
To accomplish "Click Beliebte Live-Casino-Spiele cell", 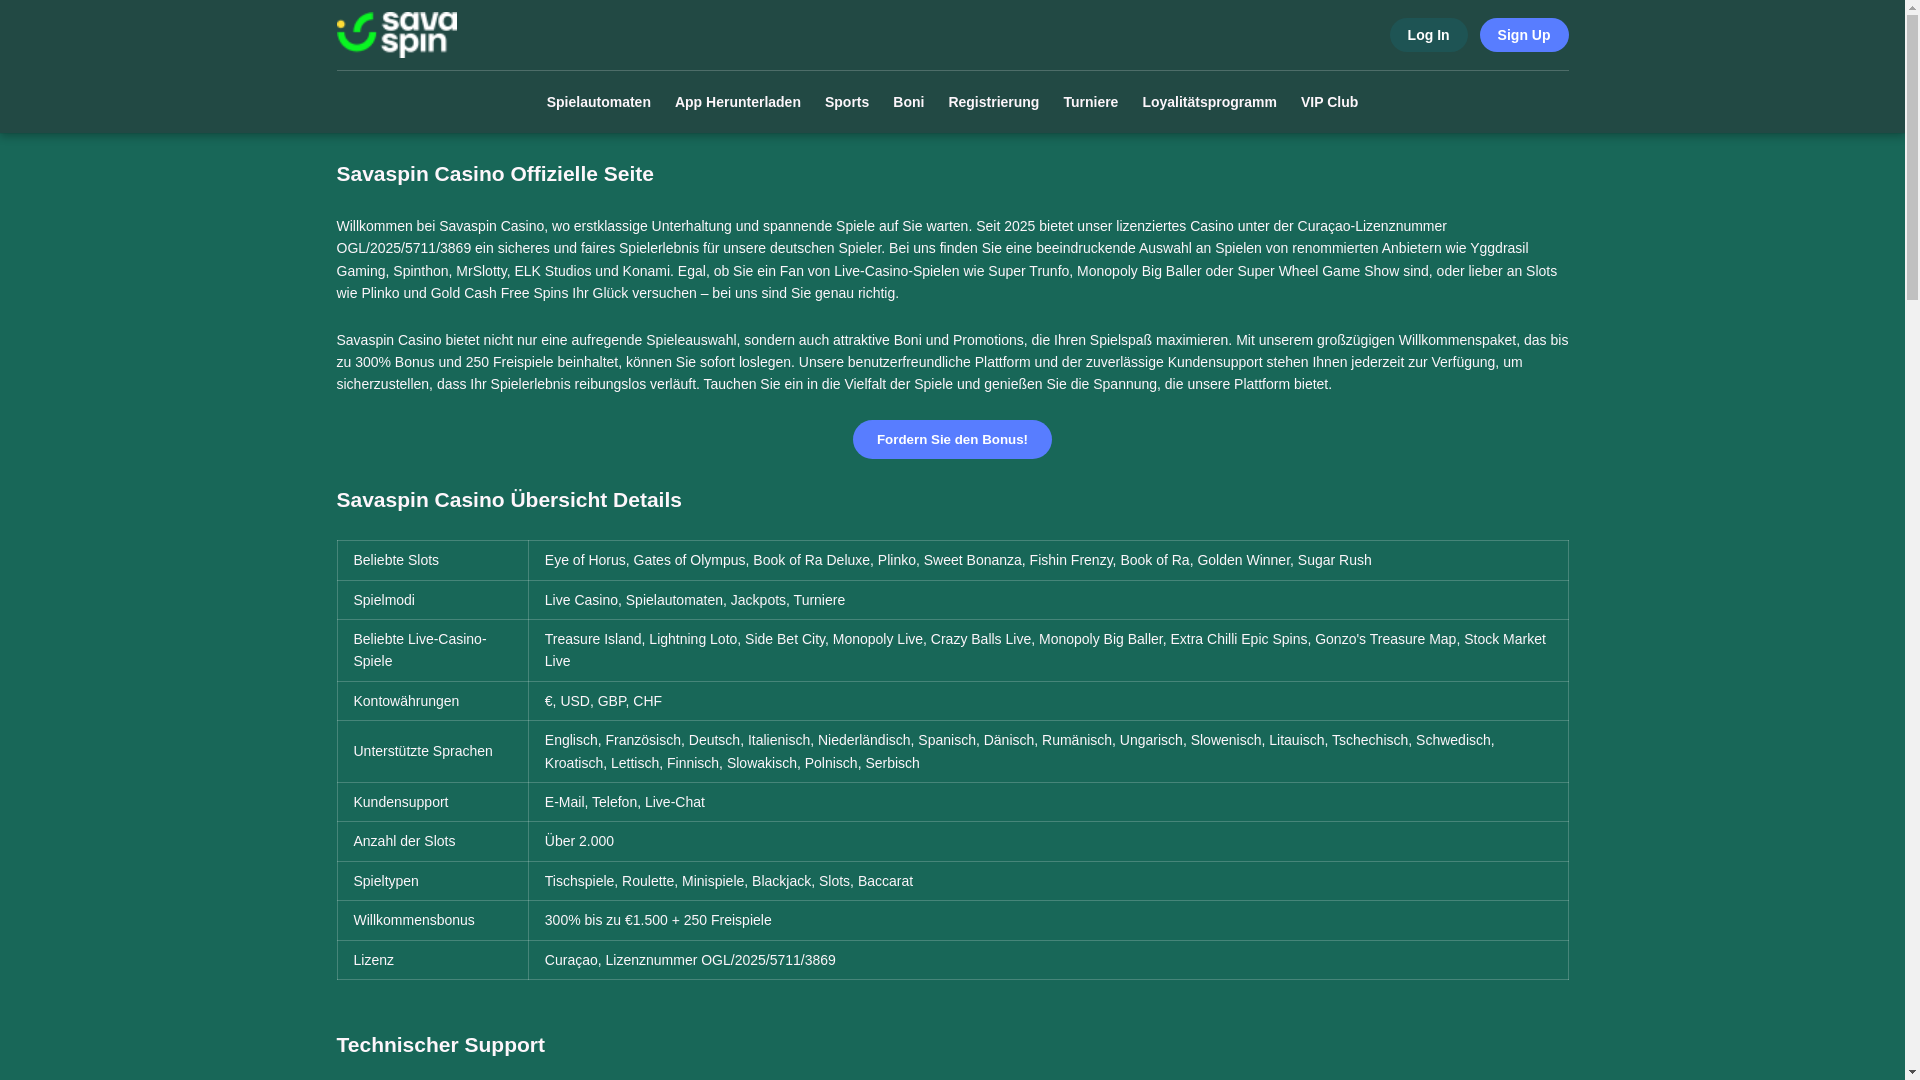I will (x=432, y=650).
